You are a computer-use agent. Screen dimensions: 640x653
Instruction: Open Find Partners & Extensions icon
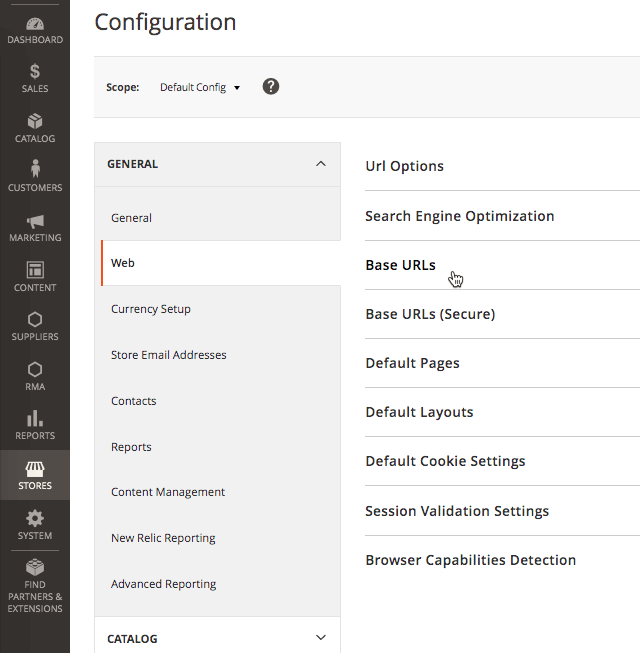click(35, 567)
